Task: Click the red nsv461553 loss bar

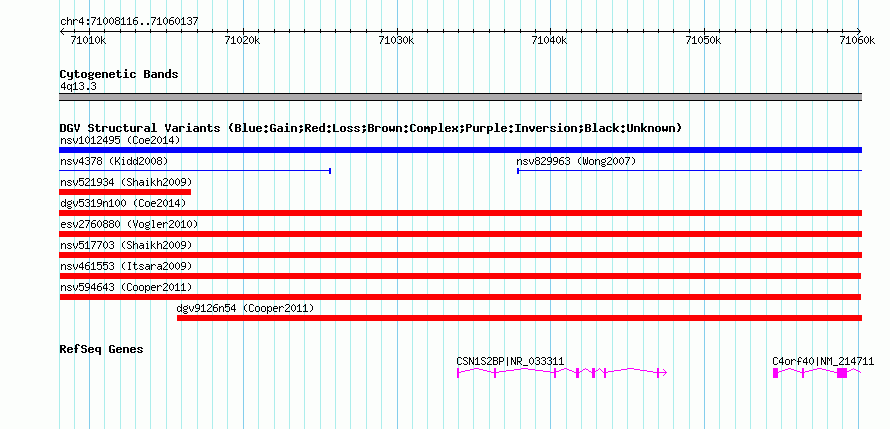Action: [x=460, y=276]
